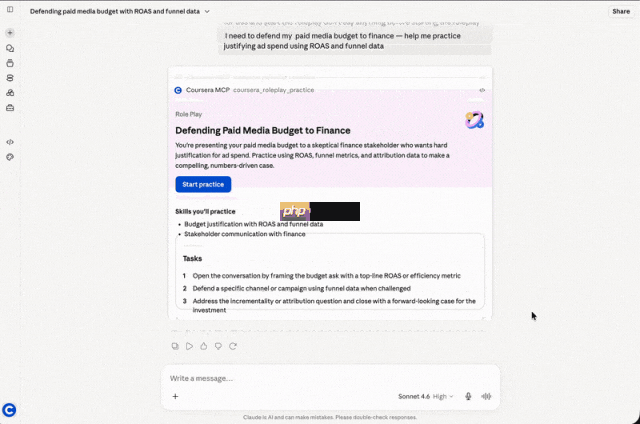The image size is (640, 424).
Task: Click the 'Claude is AI' disclaimer text
Action: click(x=330, y=417)
